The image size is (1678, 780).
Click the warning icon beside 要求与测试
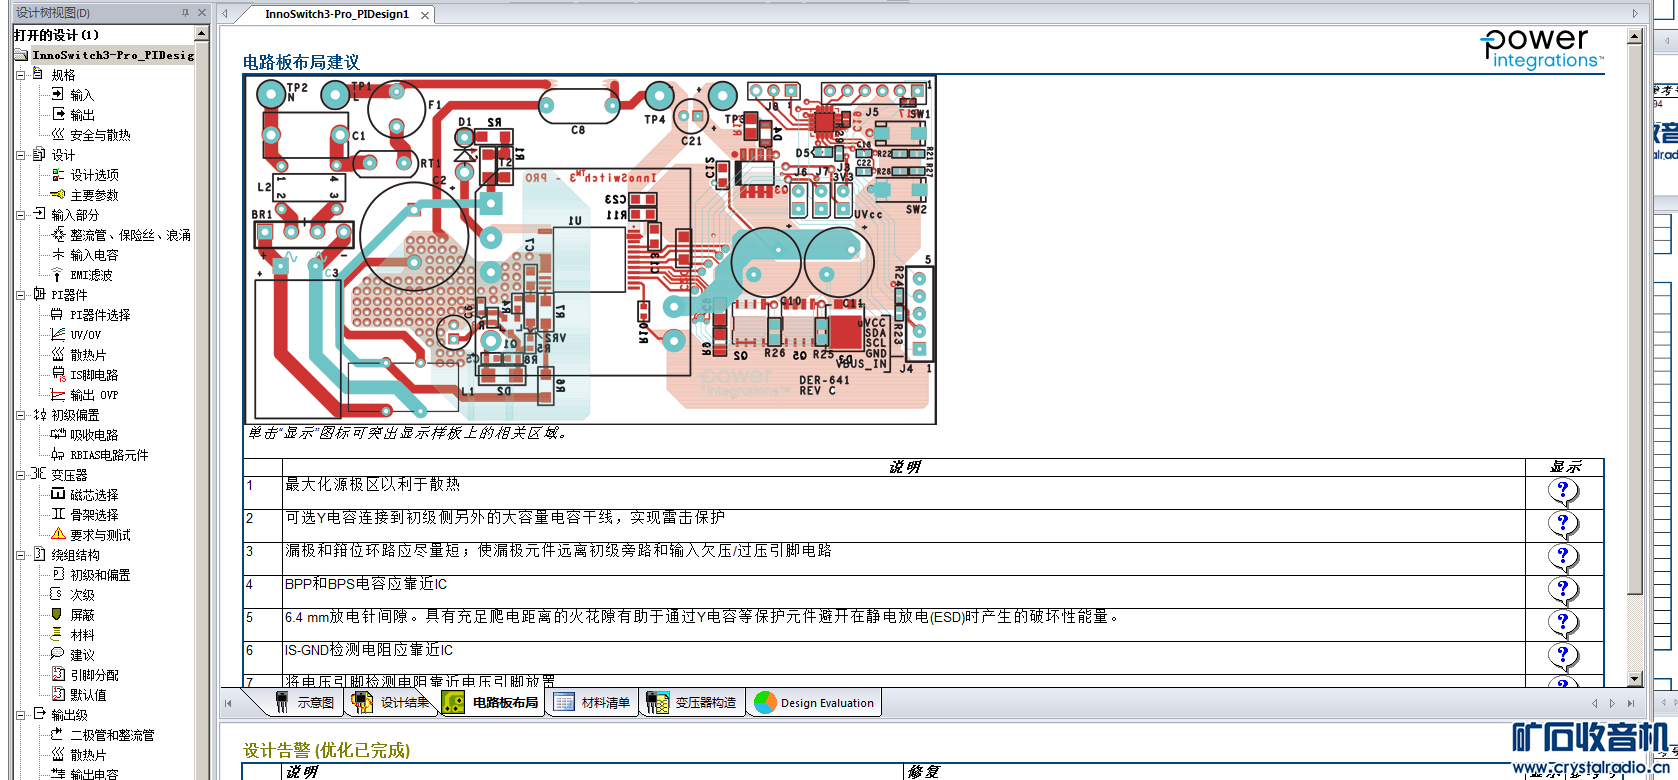click(58, 534)
